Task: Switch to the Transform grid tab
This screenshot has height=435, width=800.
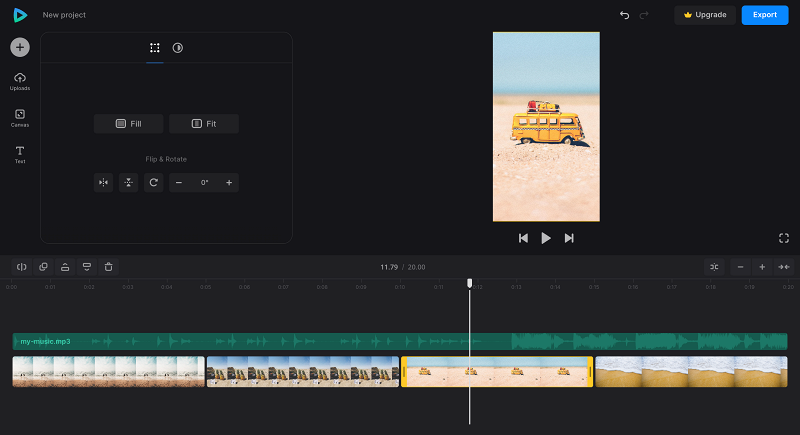Action: tap(155, 48)
